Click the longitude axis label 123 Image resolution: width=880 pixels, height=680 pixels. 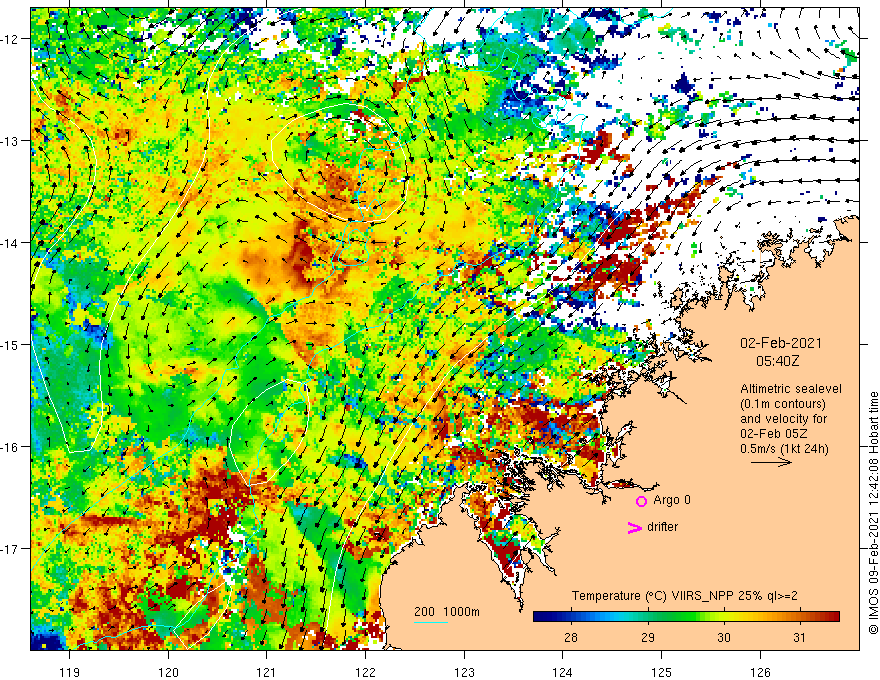(464, 672)
